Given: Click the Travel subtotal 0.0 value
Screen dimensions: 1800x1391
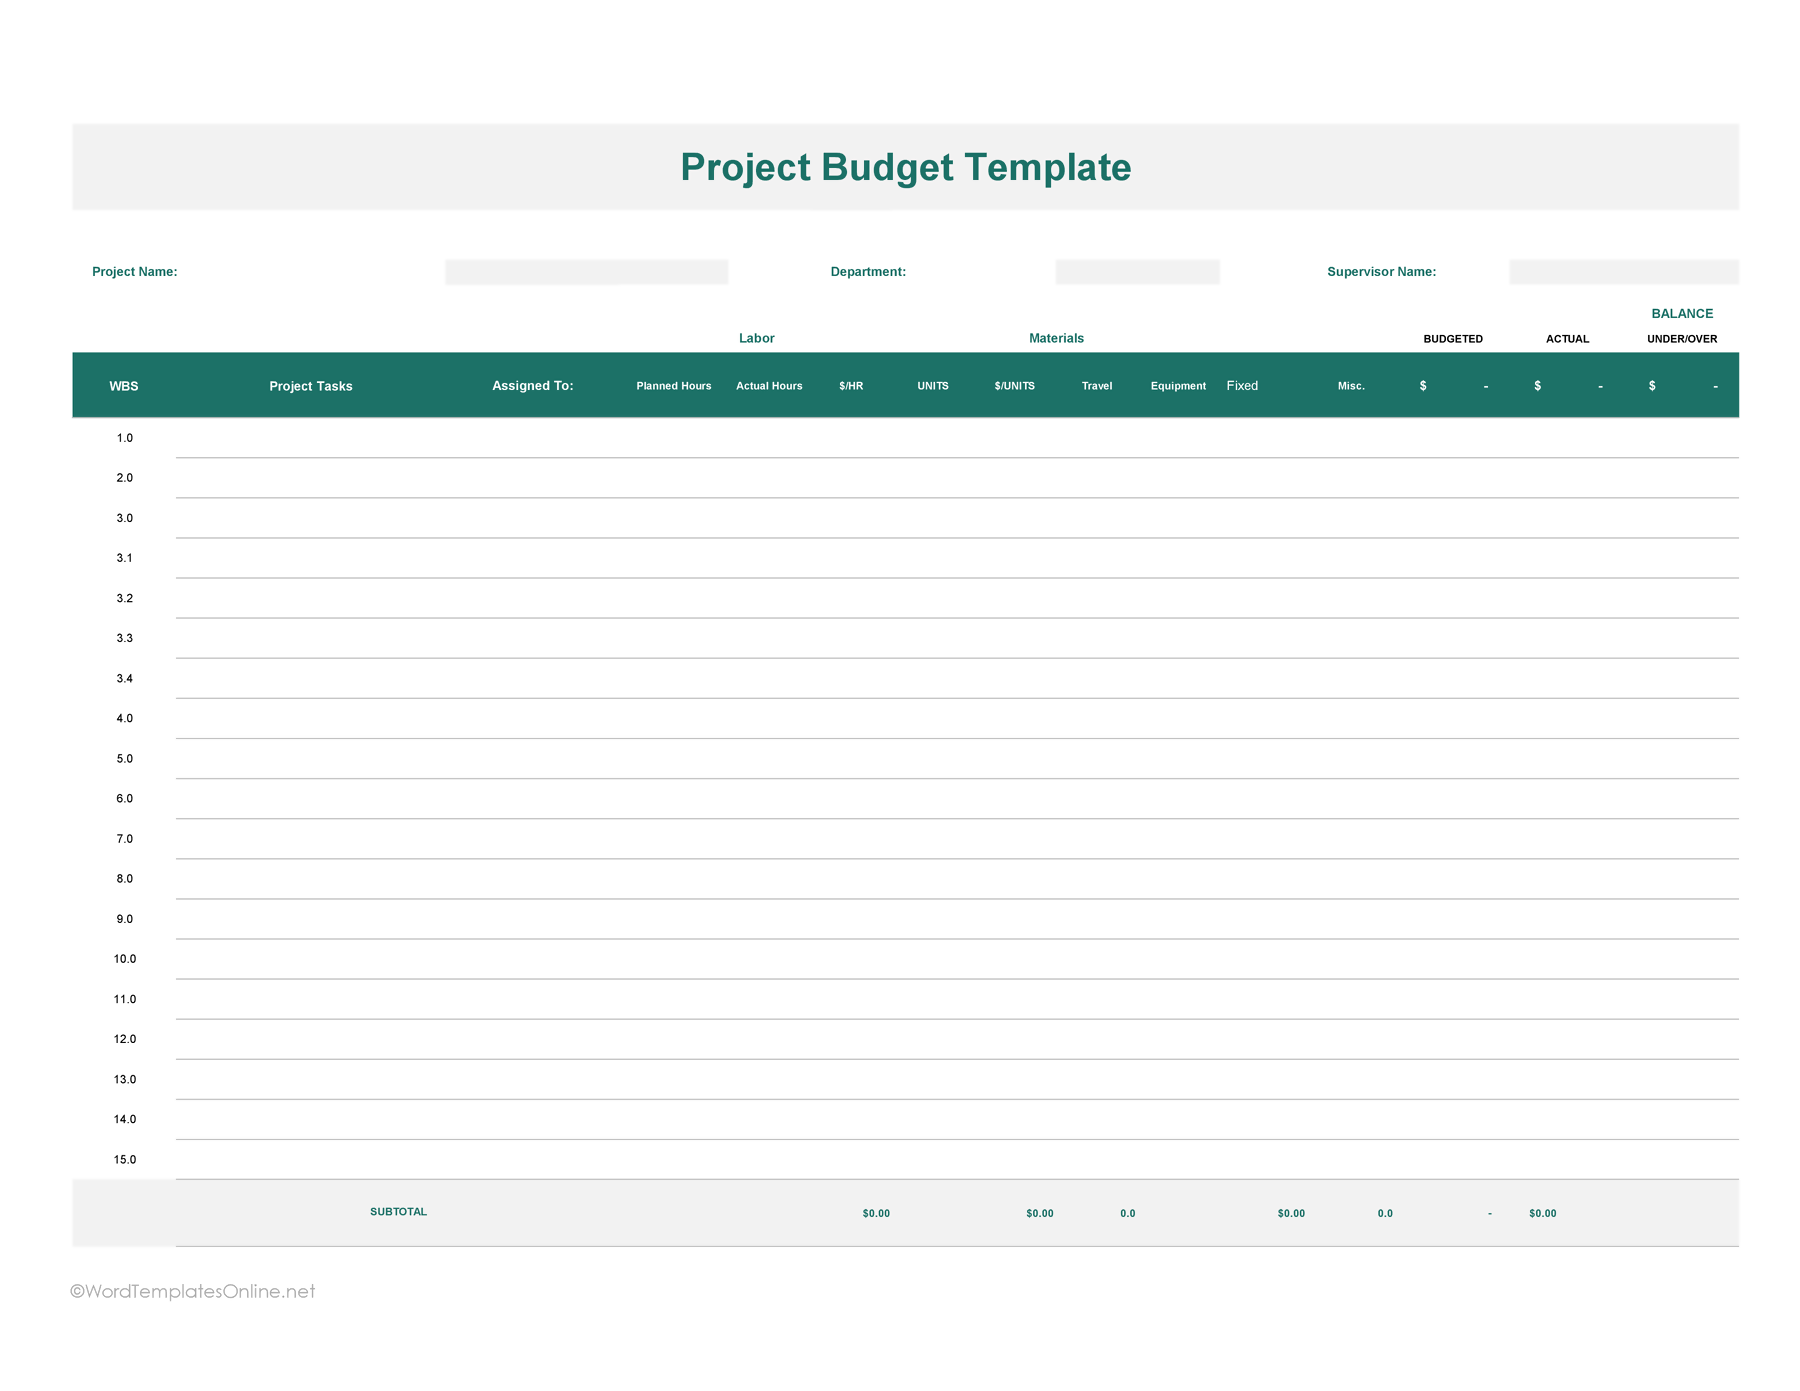Looking at the screenshot, I should pyautogui.click(x=1127, y=1213).
